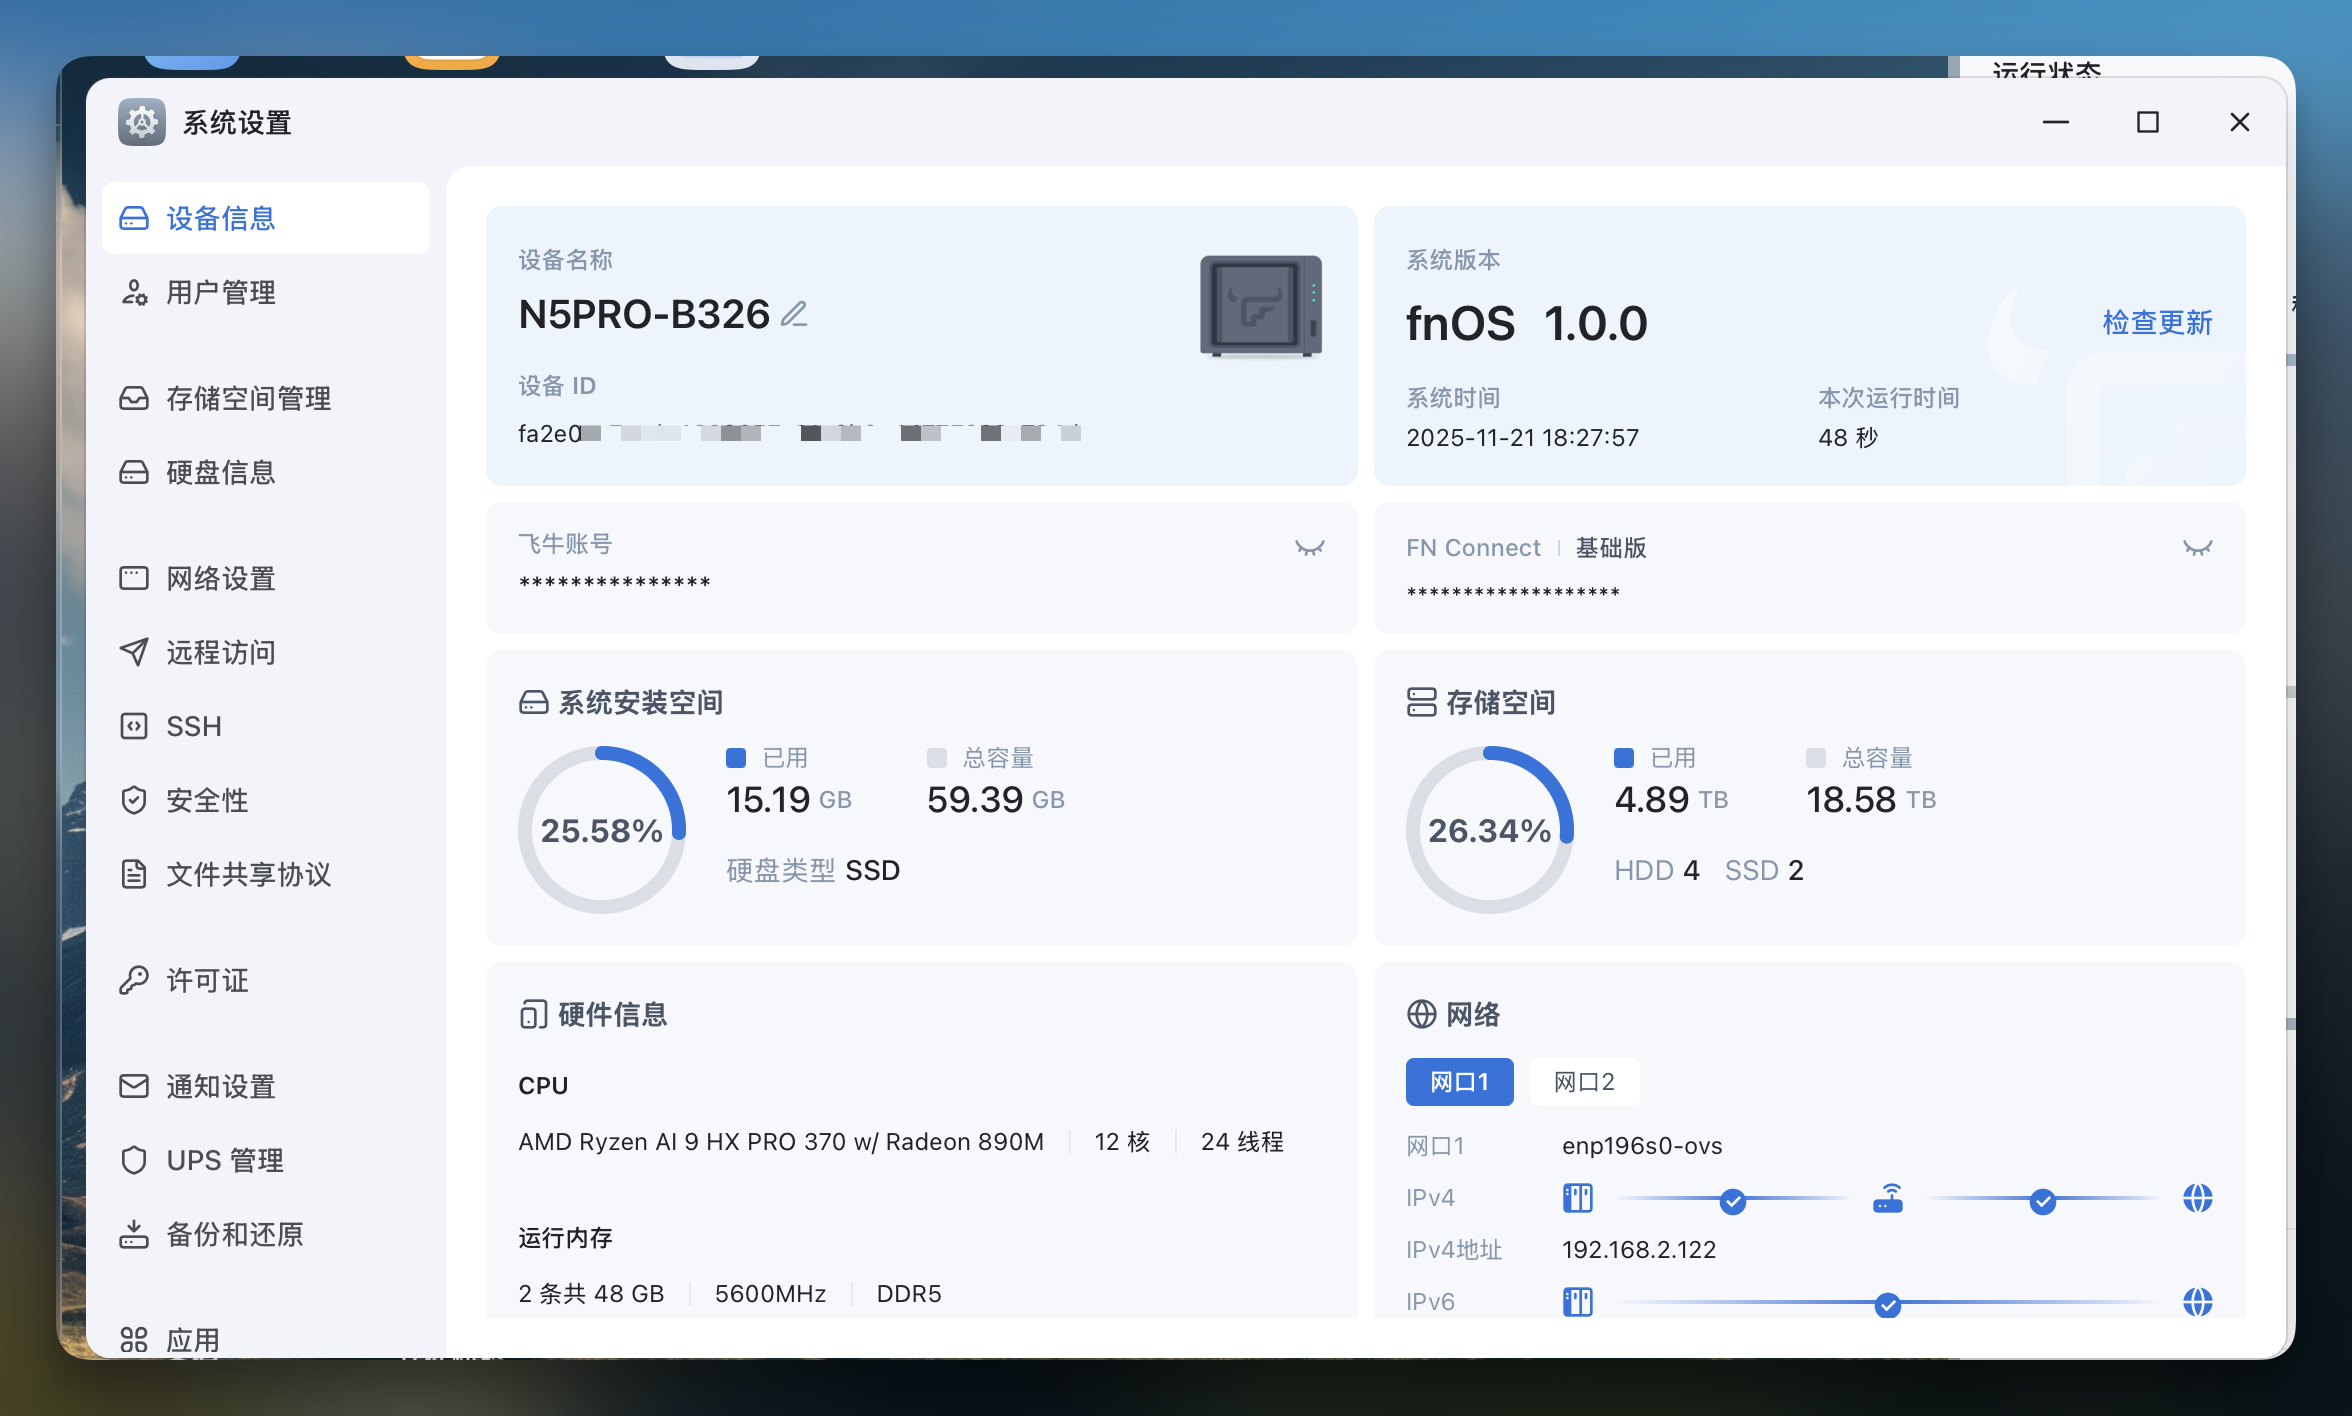Screen dimensions: 2352x1416
Task: Click the 通知设置 envelope icon
Action: [x=134, y=1086]
